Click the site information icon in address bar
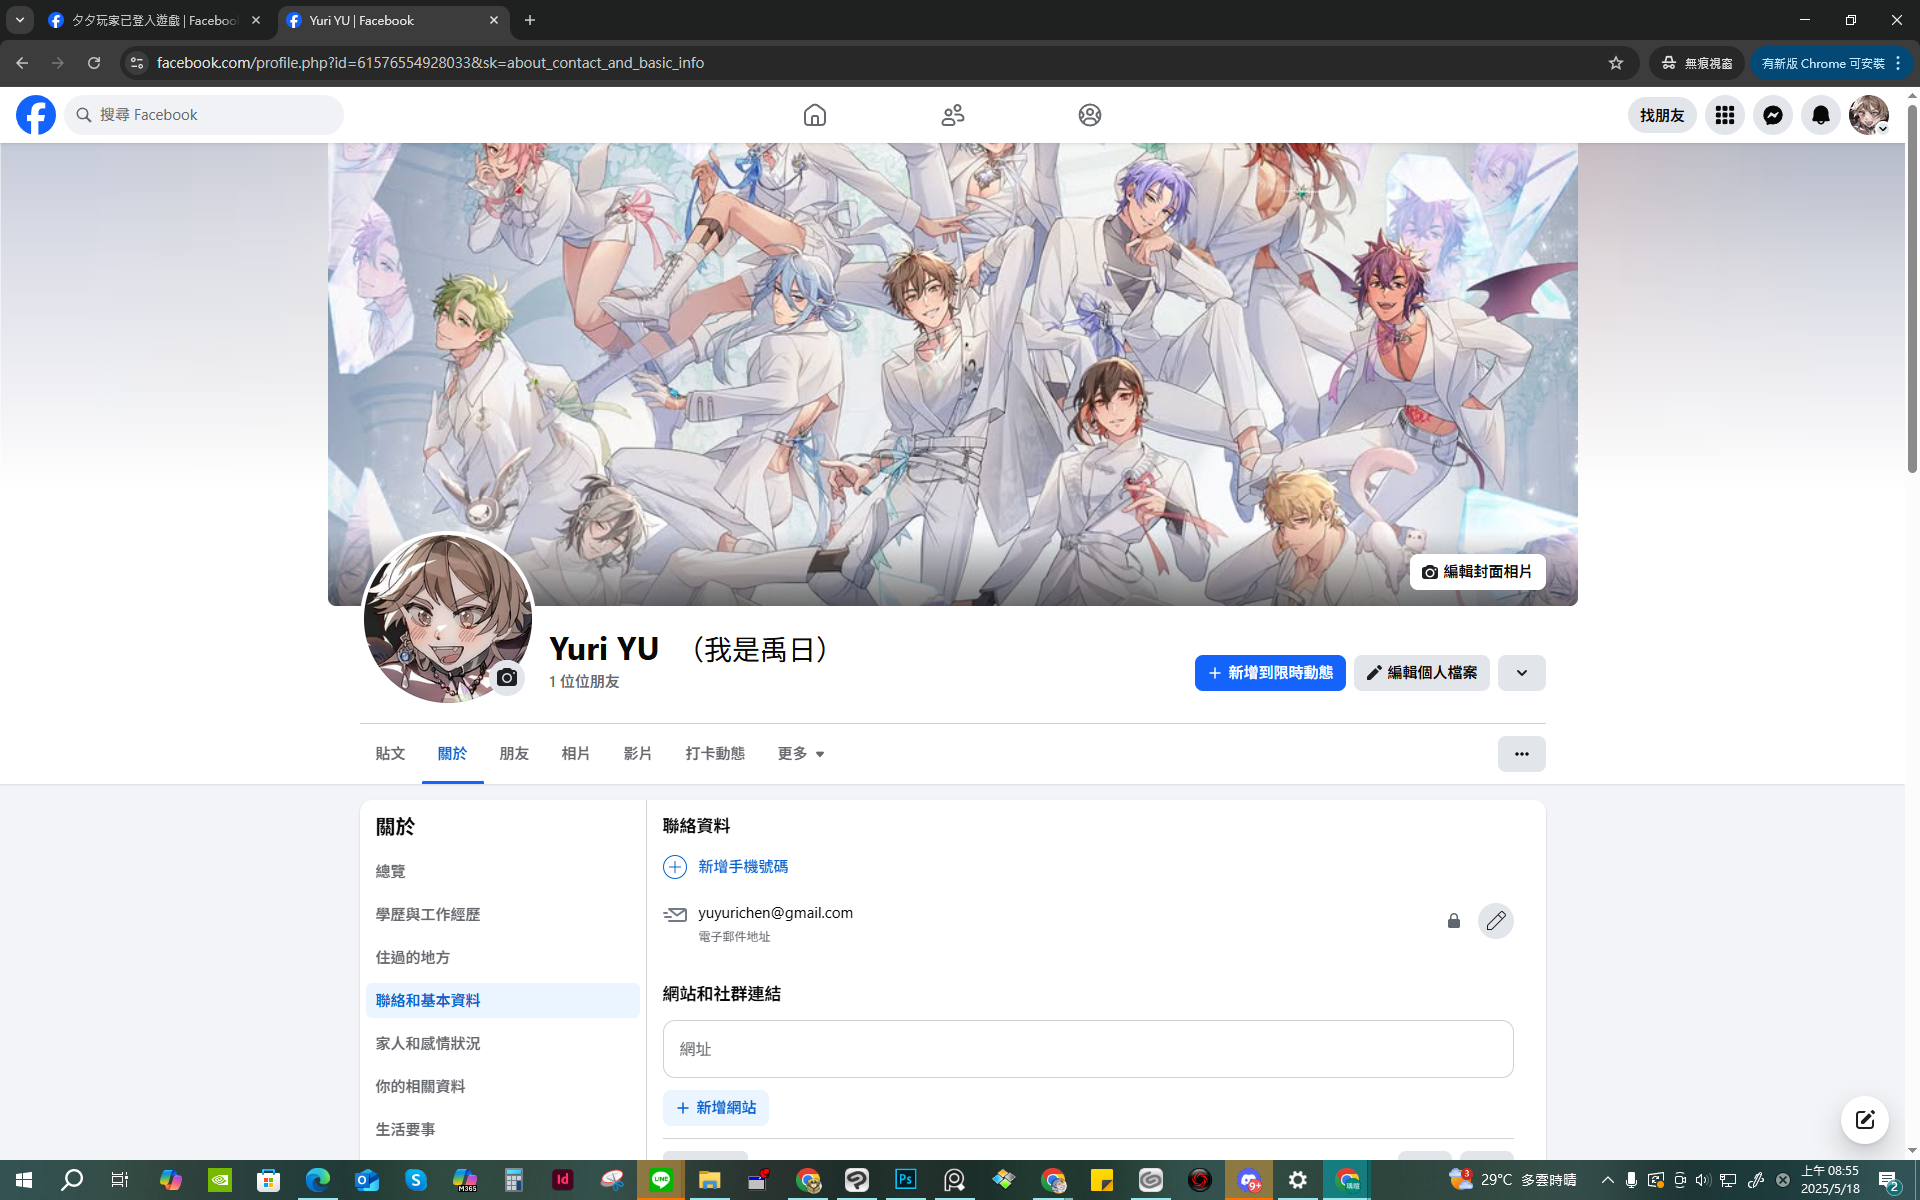The image size is (1920, 1200). pyautogui.click(x=137, y=63)
